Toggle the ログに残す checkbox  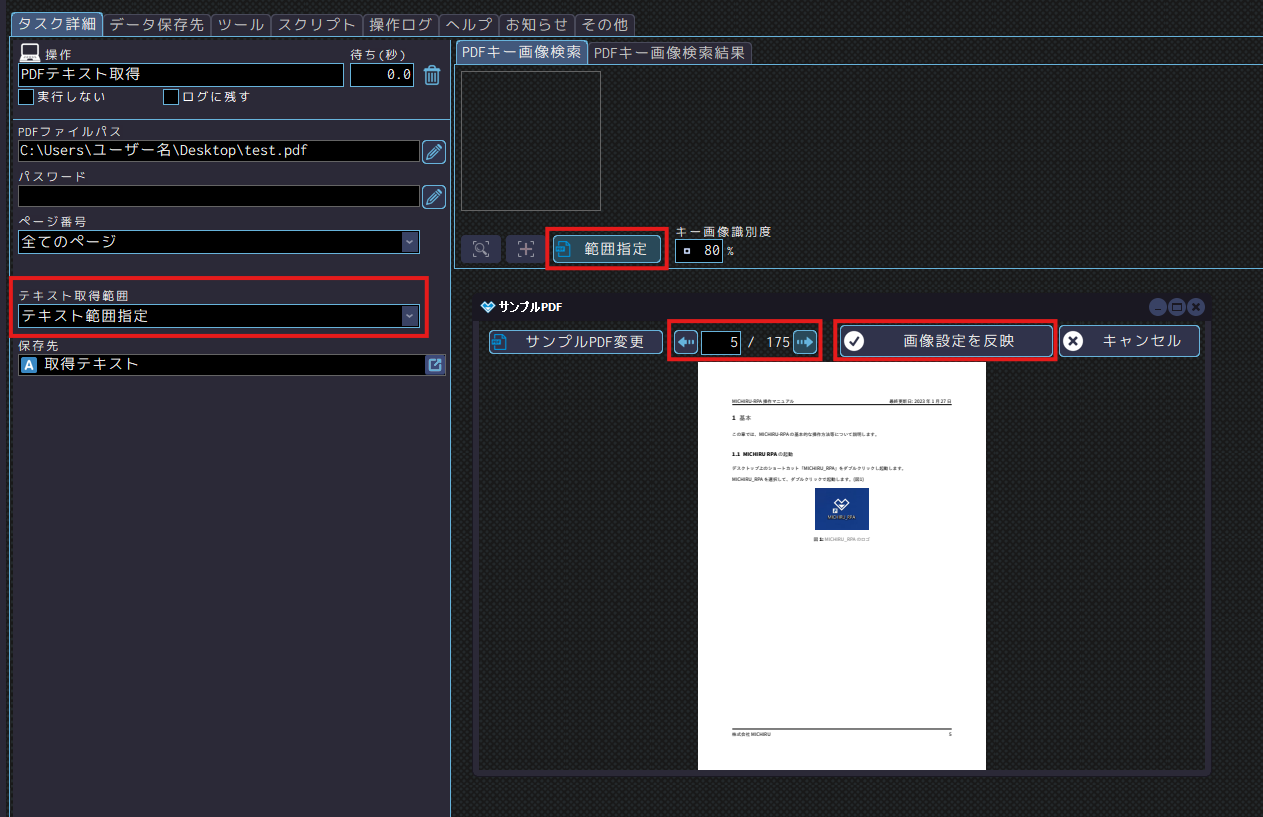tap(171, 97)
